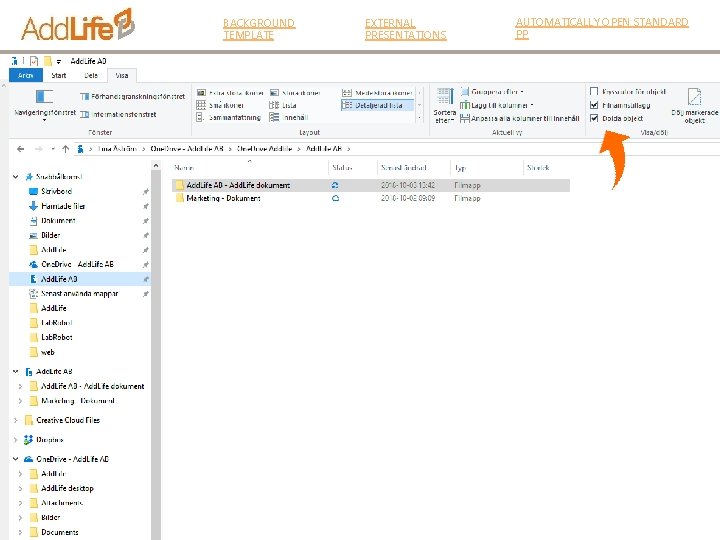Choose Små ikoner layout
This screenshot has height=540, width=720.
(220, 105)
